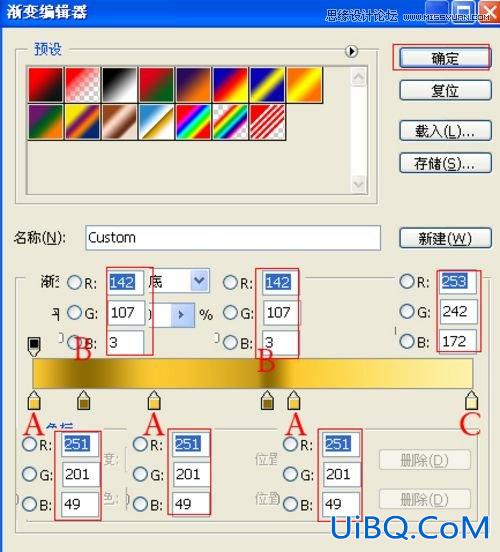Pick the black-to-white gradient preset
500x552 pixels.
119,84
